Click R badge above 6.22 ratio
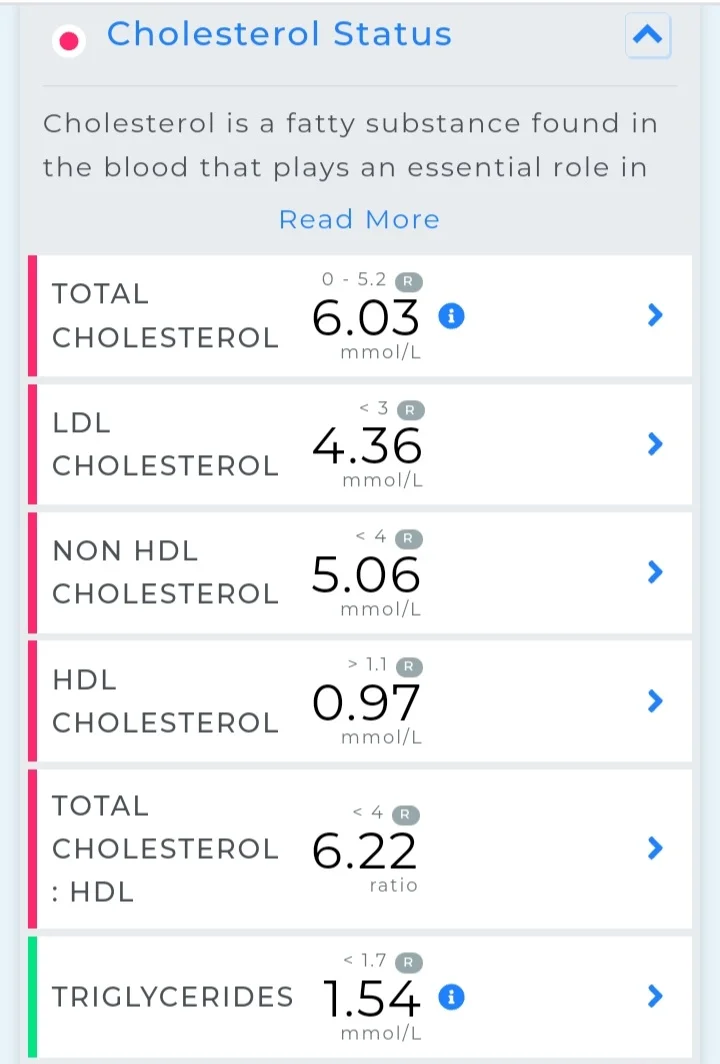 (406, 814)
